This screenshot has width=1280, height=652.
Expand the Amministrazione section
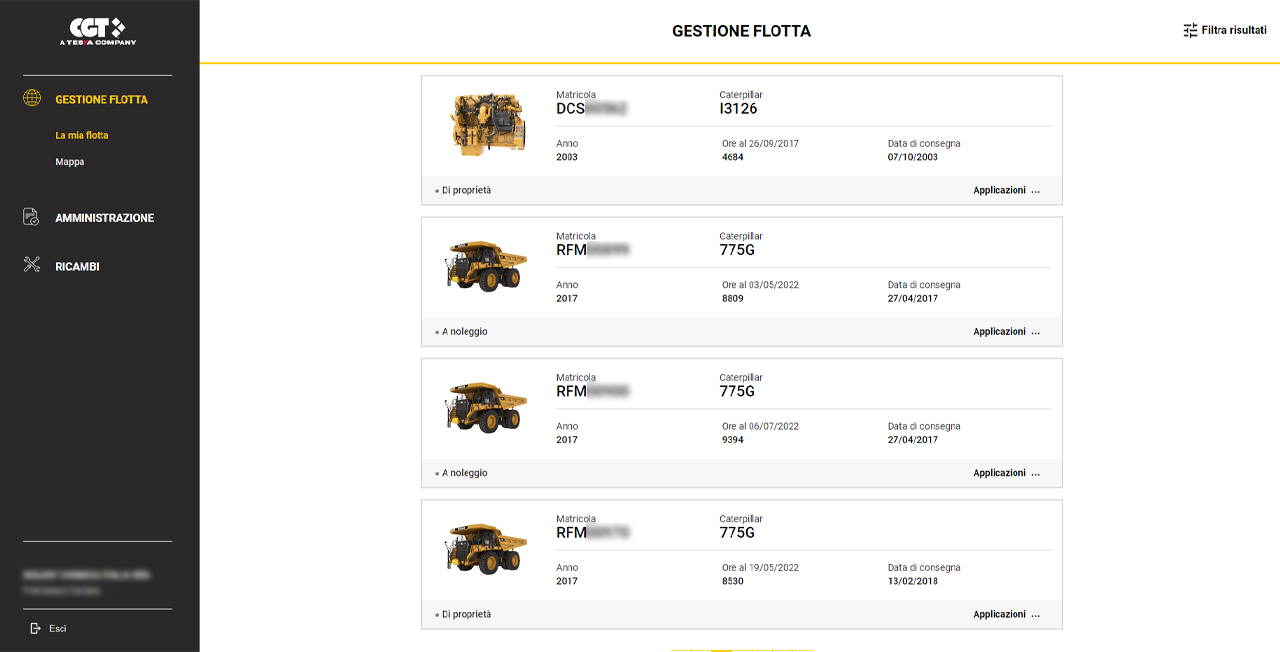pyautogui.click(x=105, y=217)
